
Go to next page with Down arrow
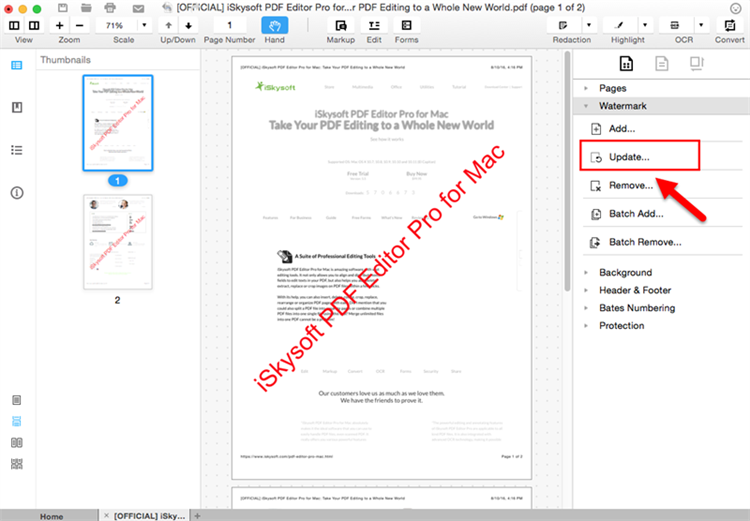188,25
